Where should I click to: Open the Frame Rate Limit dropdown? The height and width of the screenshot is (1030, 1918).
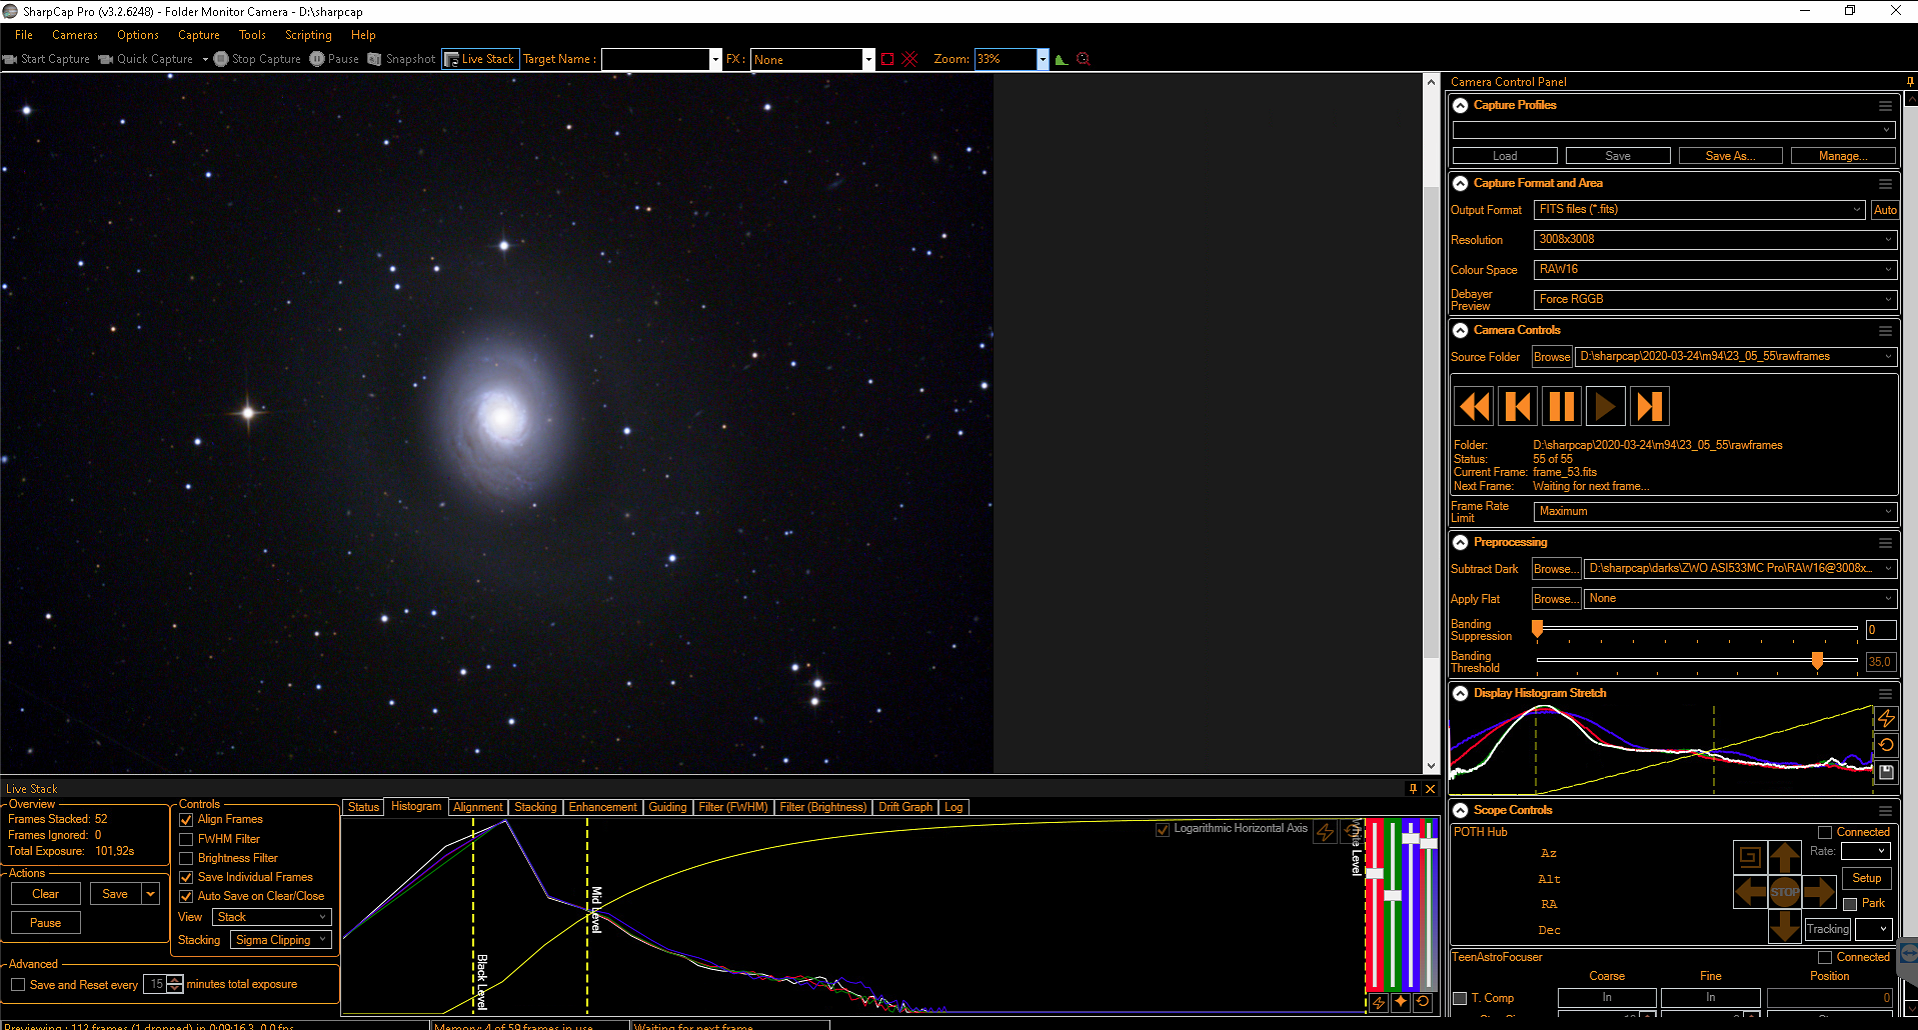(1715, 512)
